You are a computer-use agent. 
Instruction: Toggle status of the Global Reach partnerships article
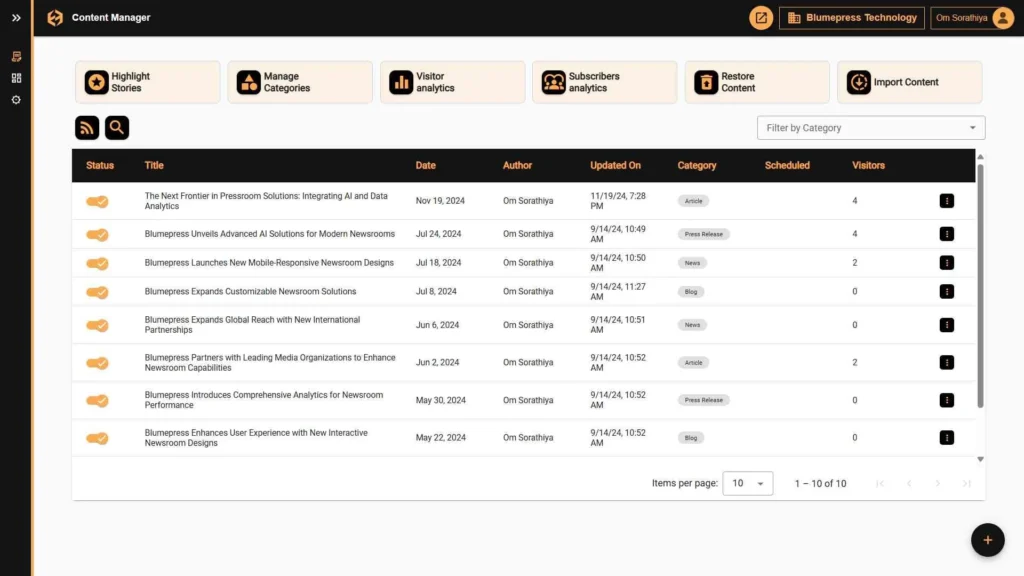point(96,324)
